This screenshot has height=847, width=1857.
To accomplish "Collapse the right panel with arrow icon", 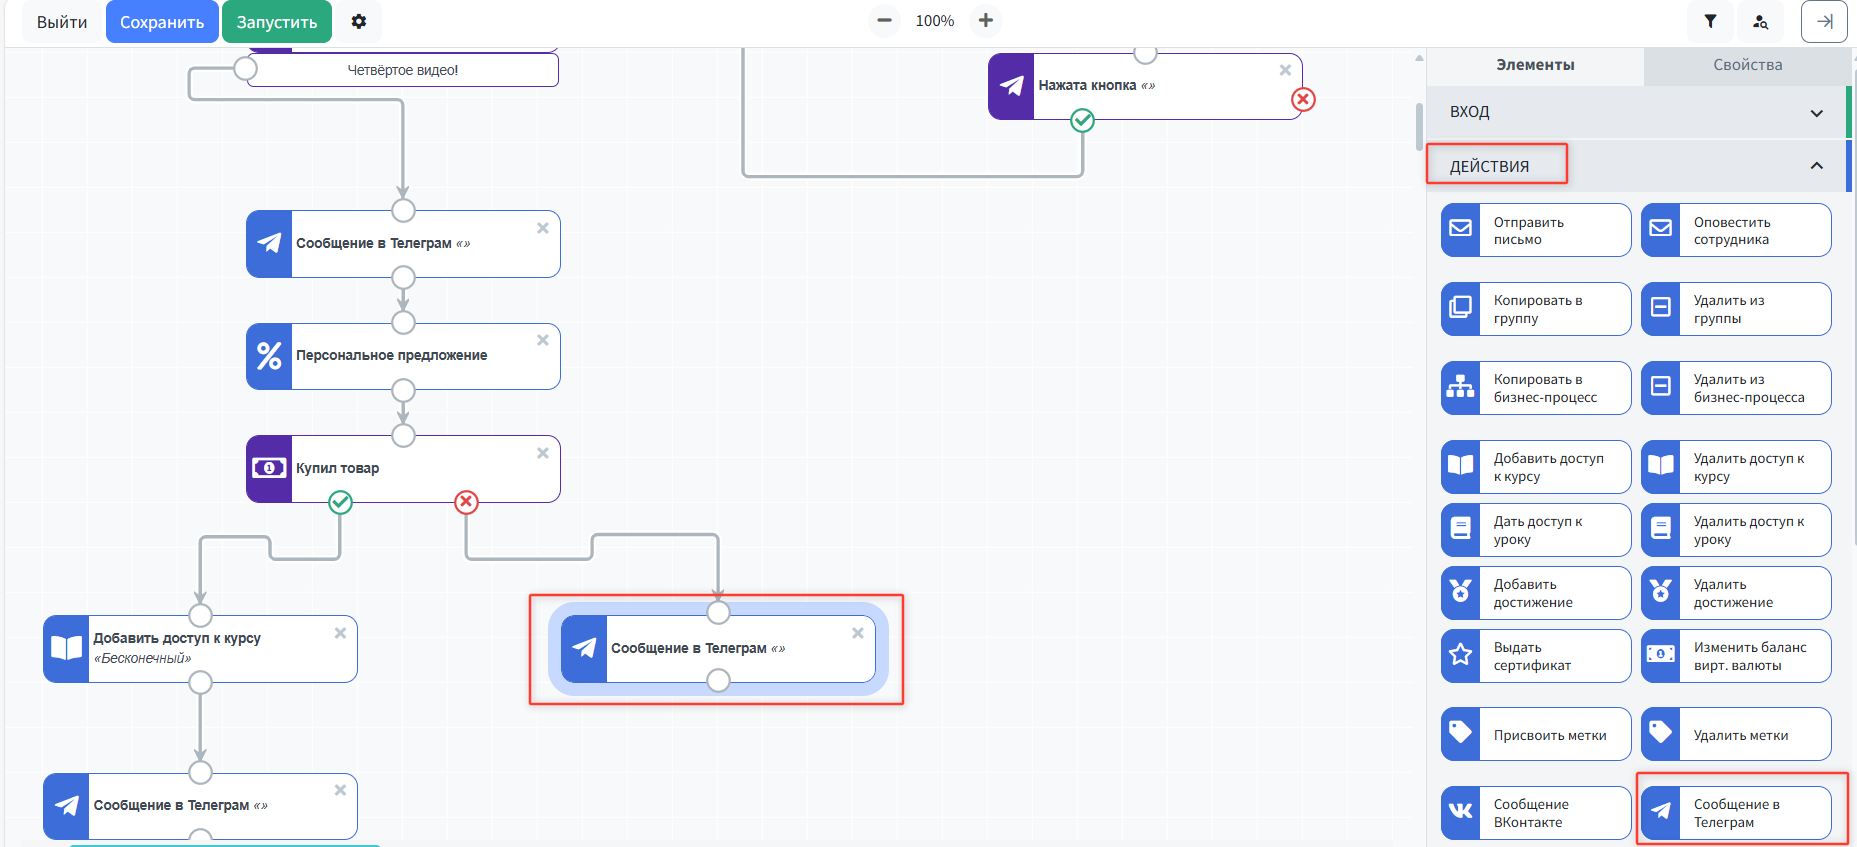I will 1824,22.
